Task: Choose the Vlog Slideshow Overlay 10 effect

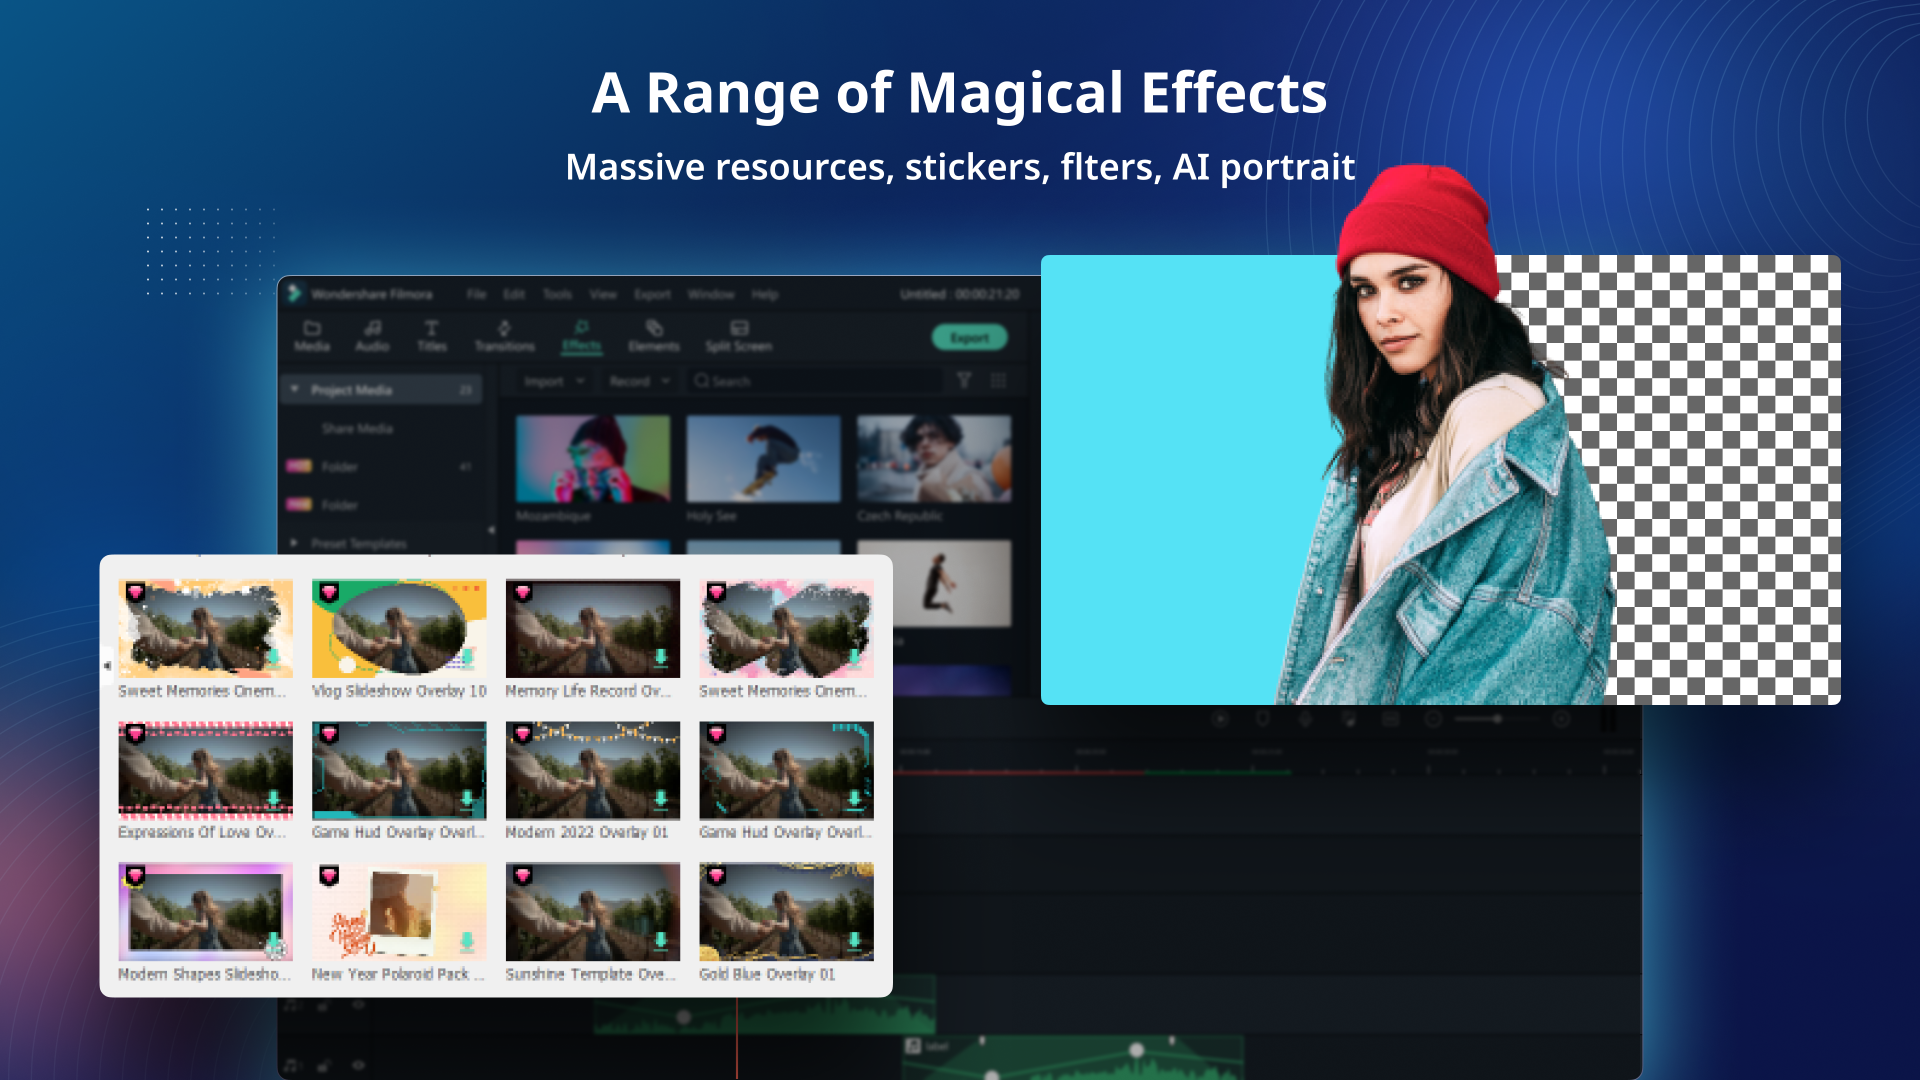Action: (x=399, y=629)
